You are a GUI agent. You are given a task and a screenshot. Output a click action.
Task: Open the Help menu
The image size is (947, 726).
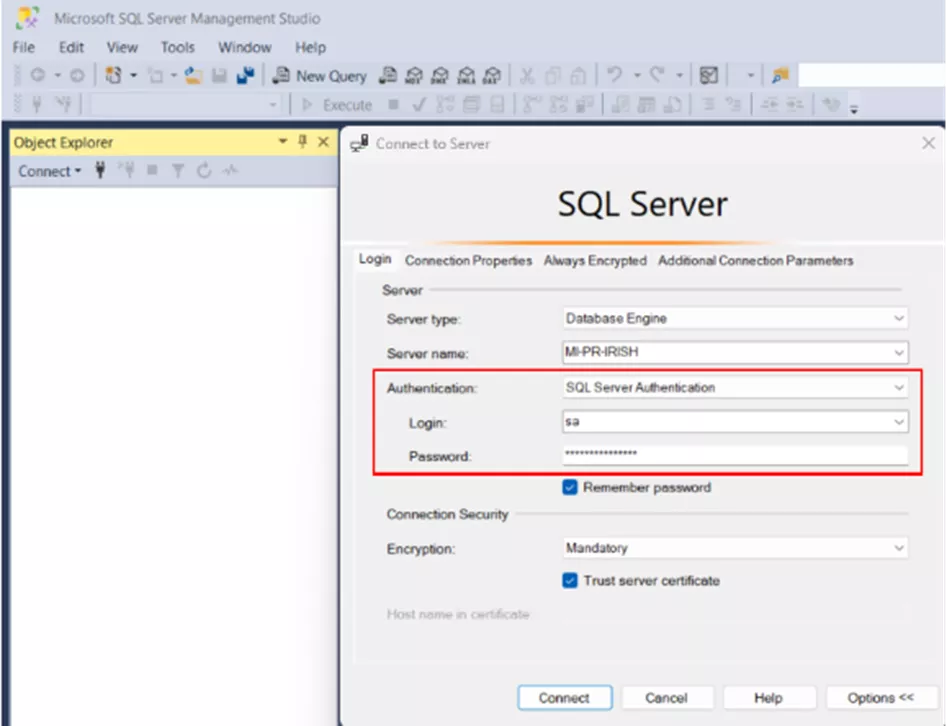pyautogui.click(x=310, y=47)
